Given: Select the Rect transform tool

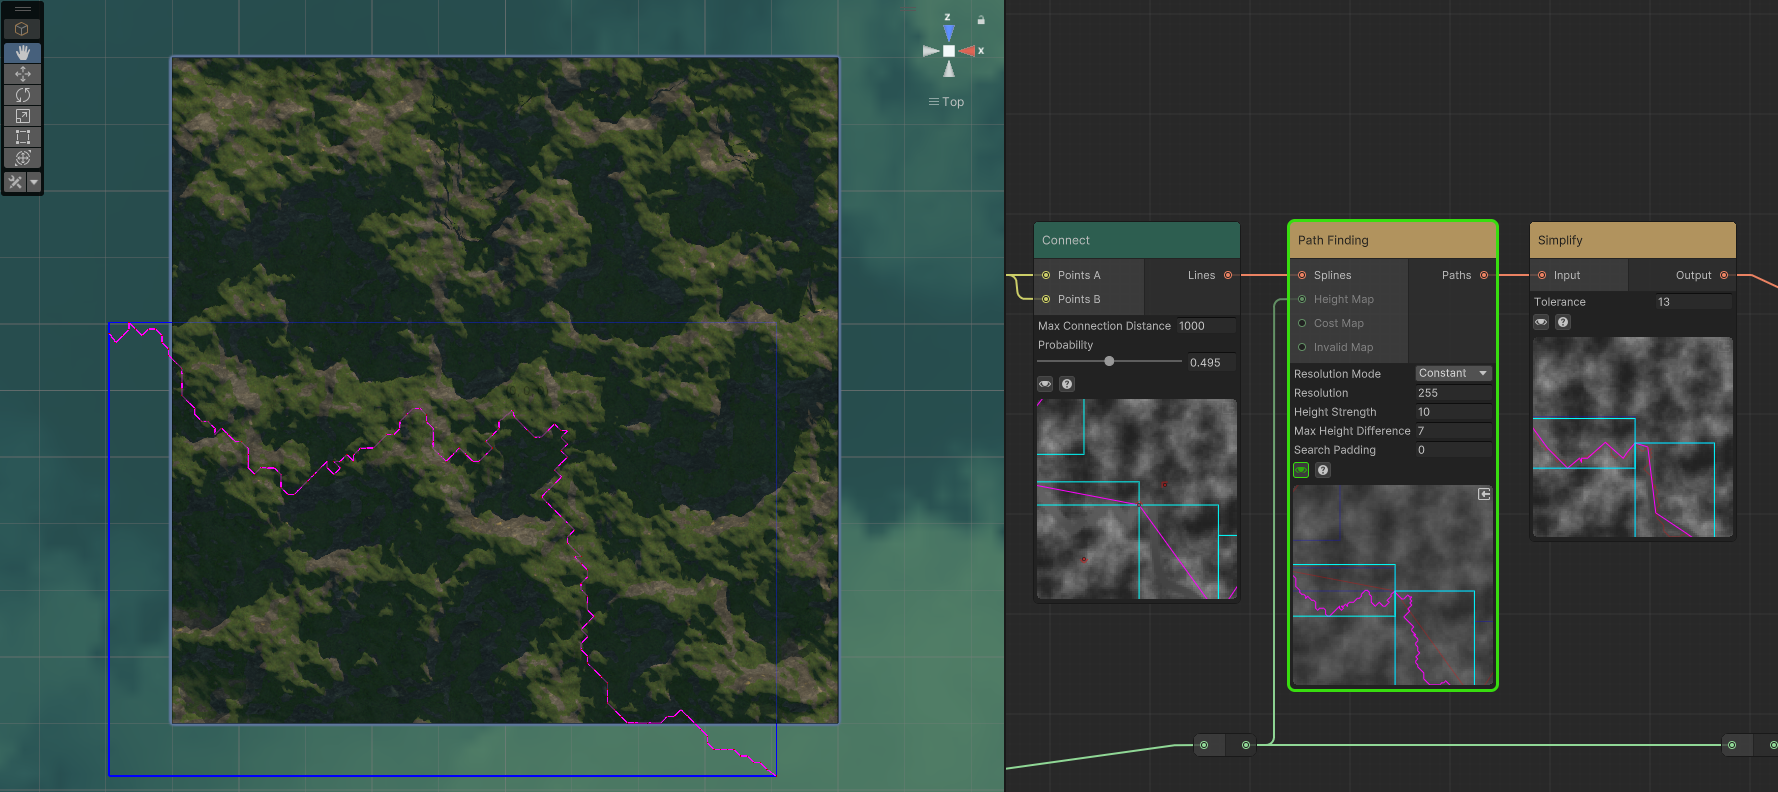Looking at the screenshot, I should 22,137.
